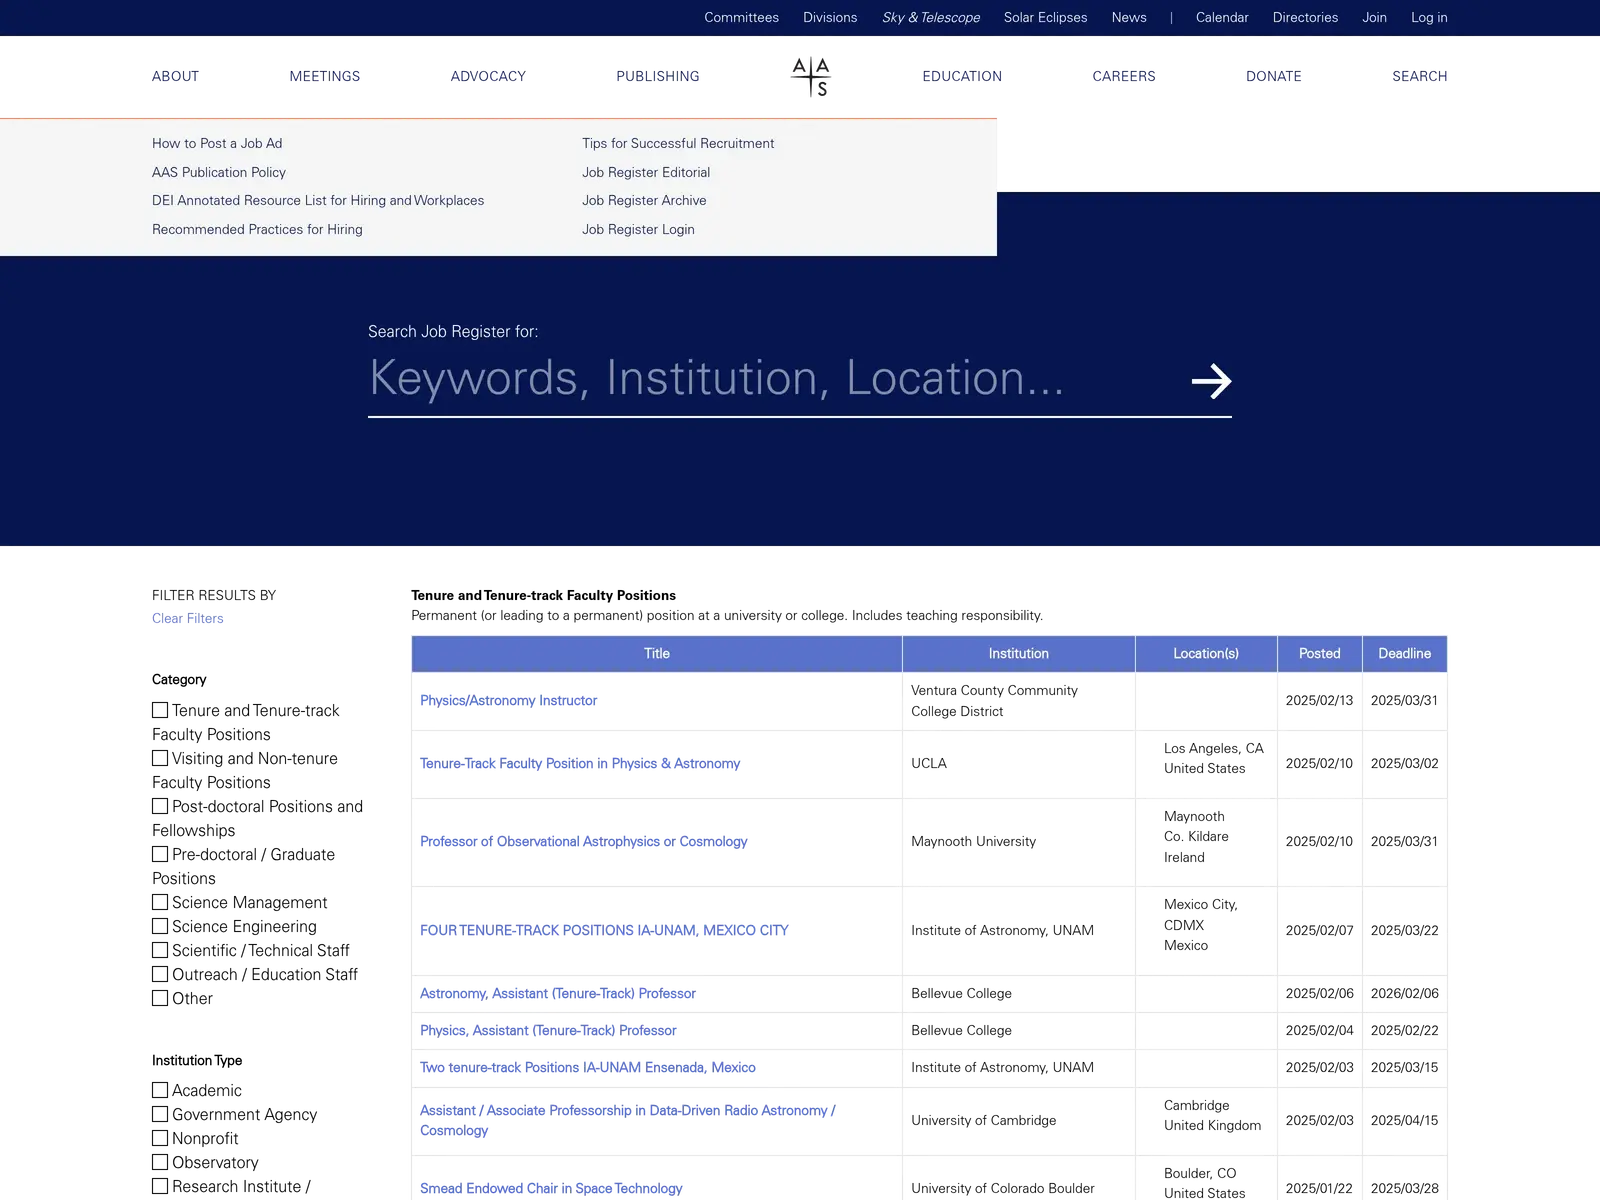
Task: Open the Advocacy menu
Action: [488, 76]
